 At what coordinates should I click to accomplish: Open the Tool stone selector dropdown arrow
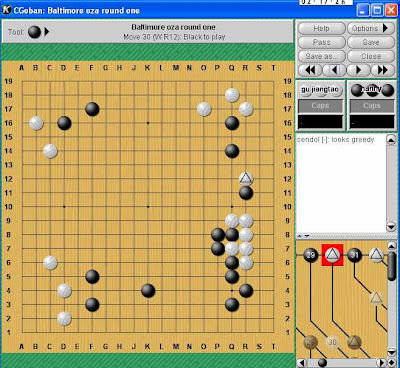point(47,32)
